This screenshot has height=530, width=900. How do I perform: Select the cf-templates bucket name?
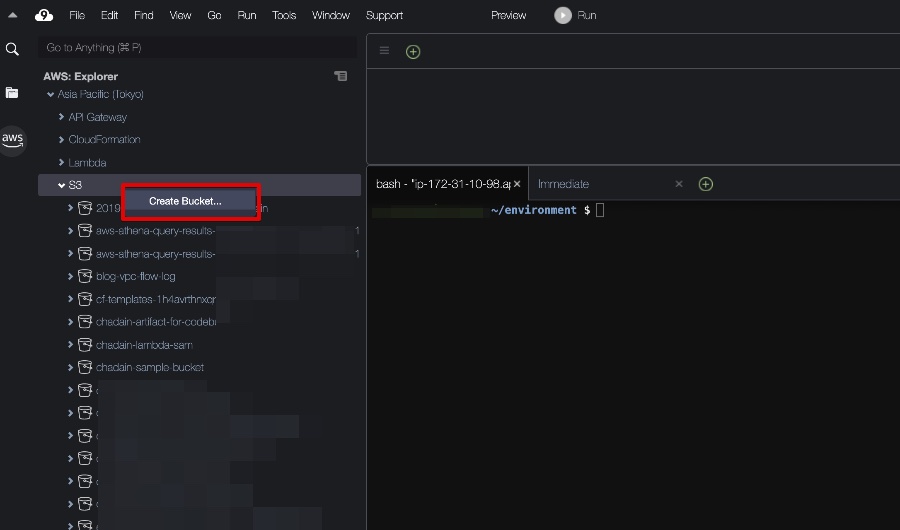coord(156,299)
